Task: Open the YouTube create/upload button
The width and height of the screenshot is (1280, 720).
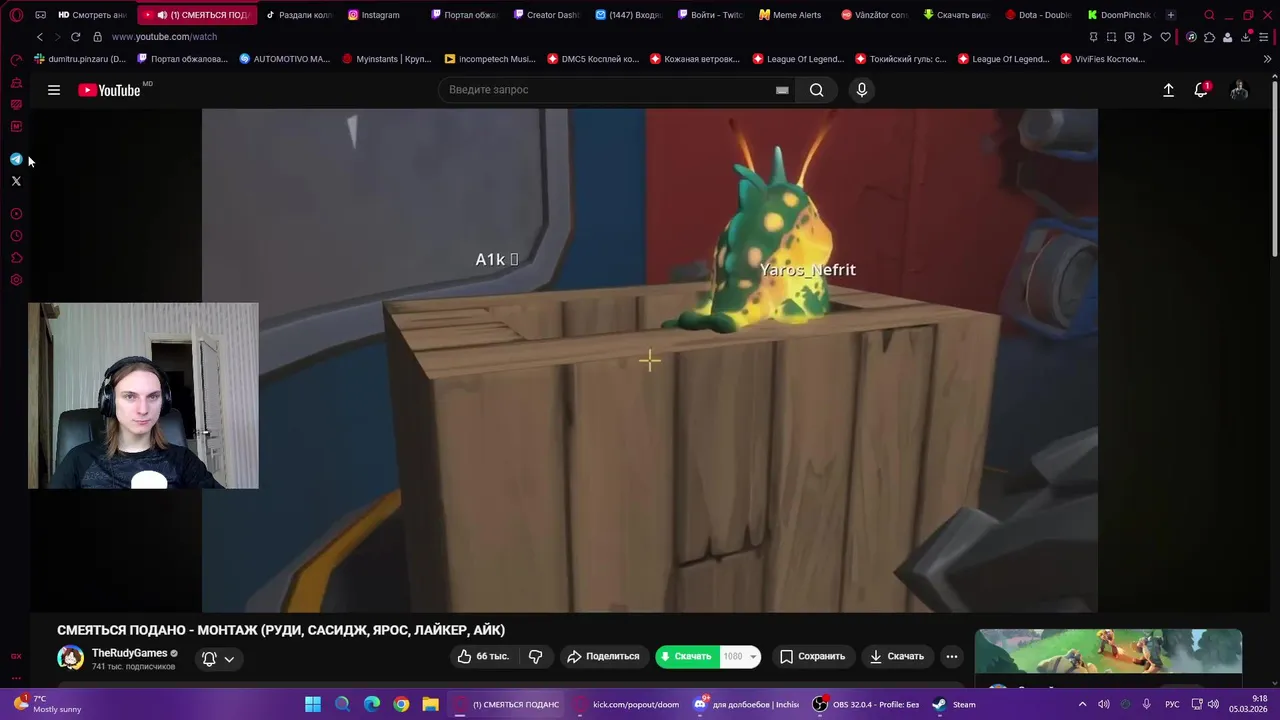Action: point(1168,90)
